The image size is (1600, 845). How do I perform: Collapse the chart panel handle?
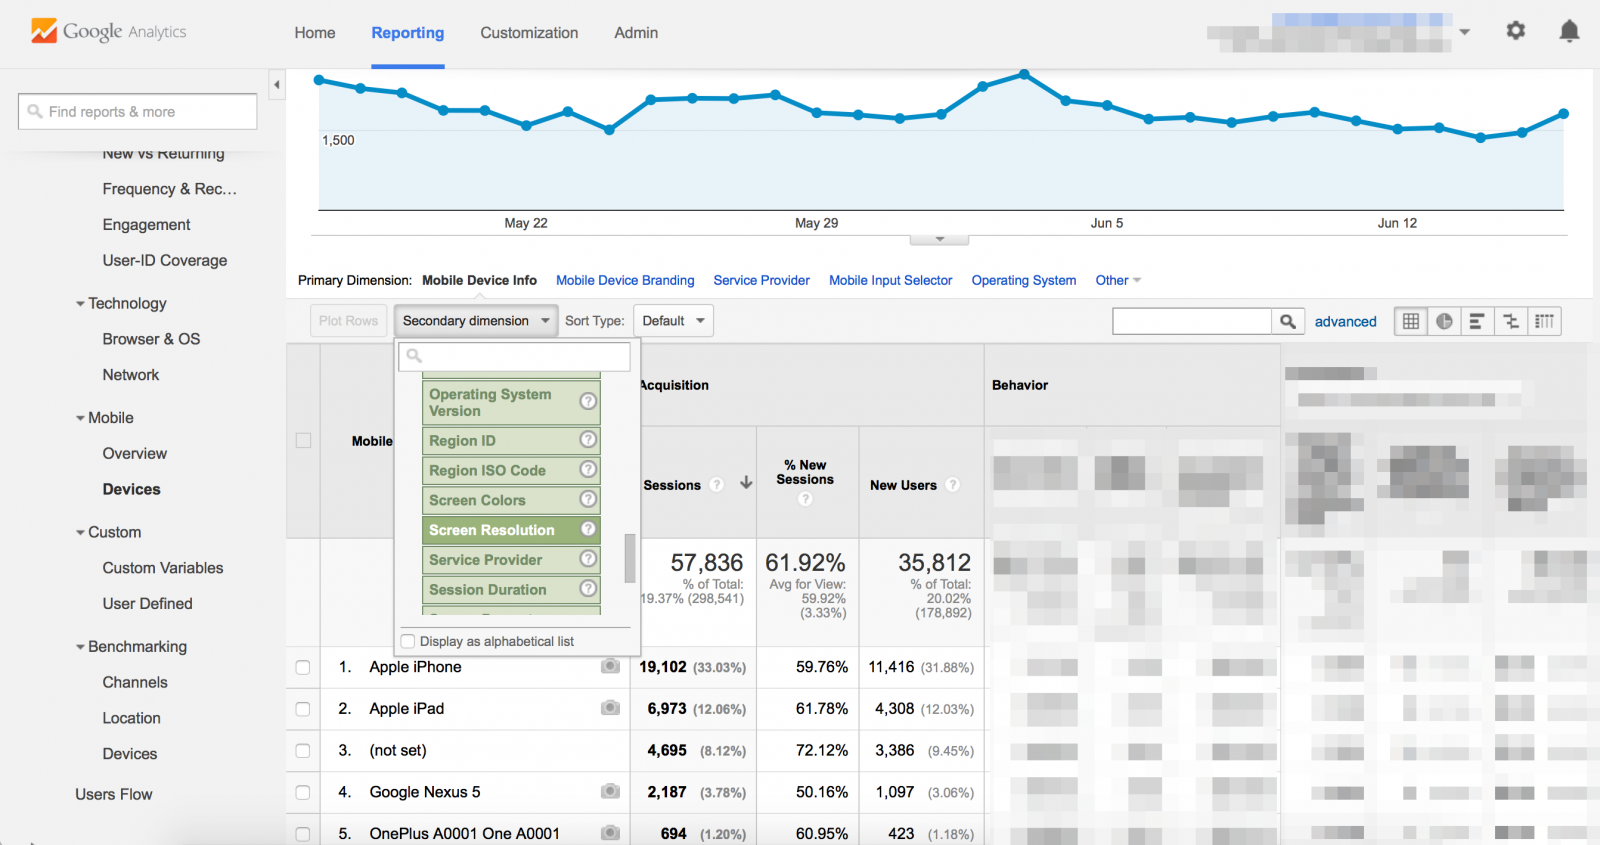pyautogui.click(x=939, y=240)
